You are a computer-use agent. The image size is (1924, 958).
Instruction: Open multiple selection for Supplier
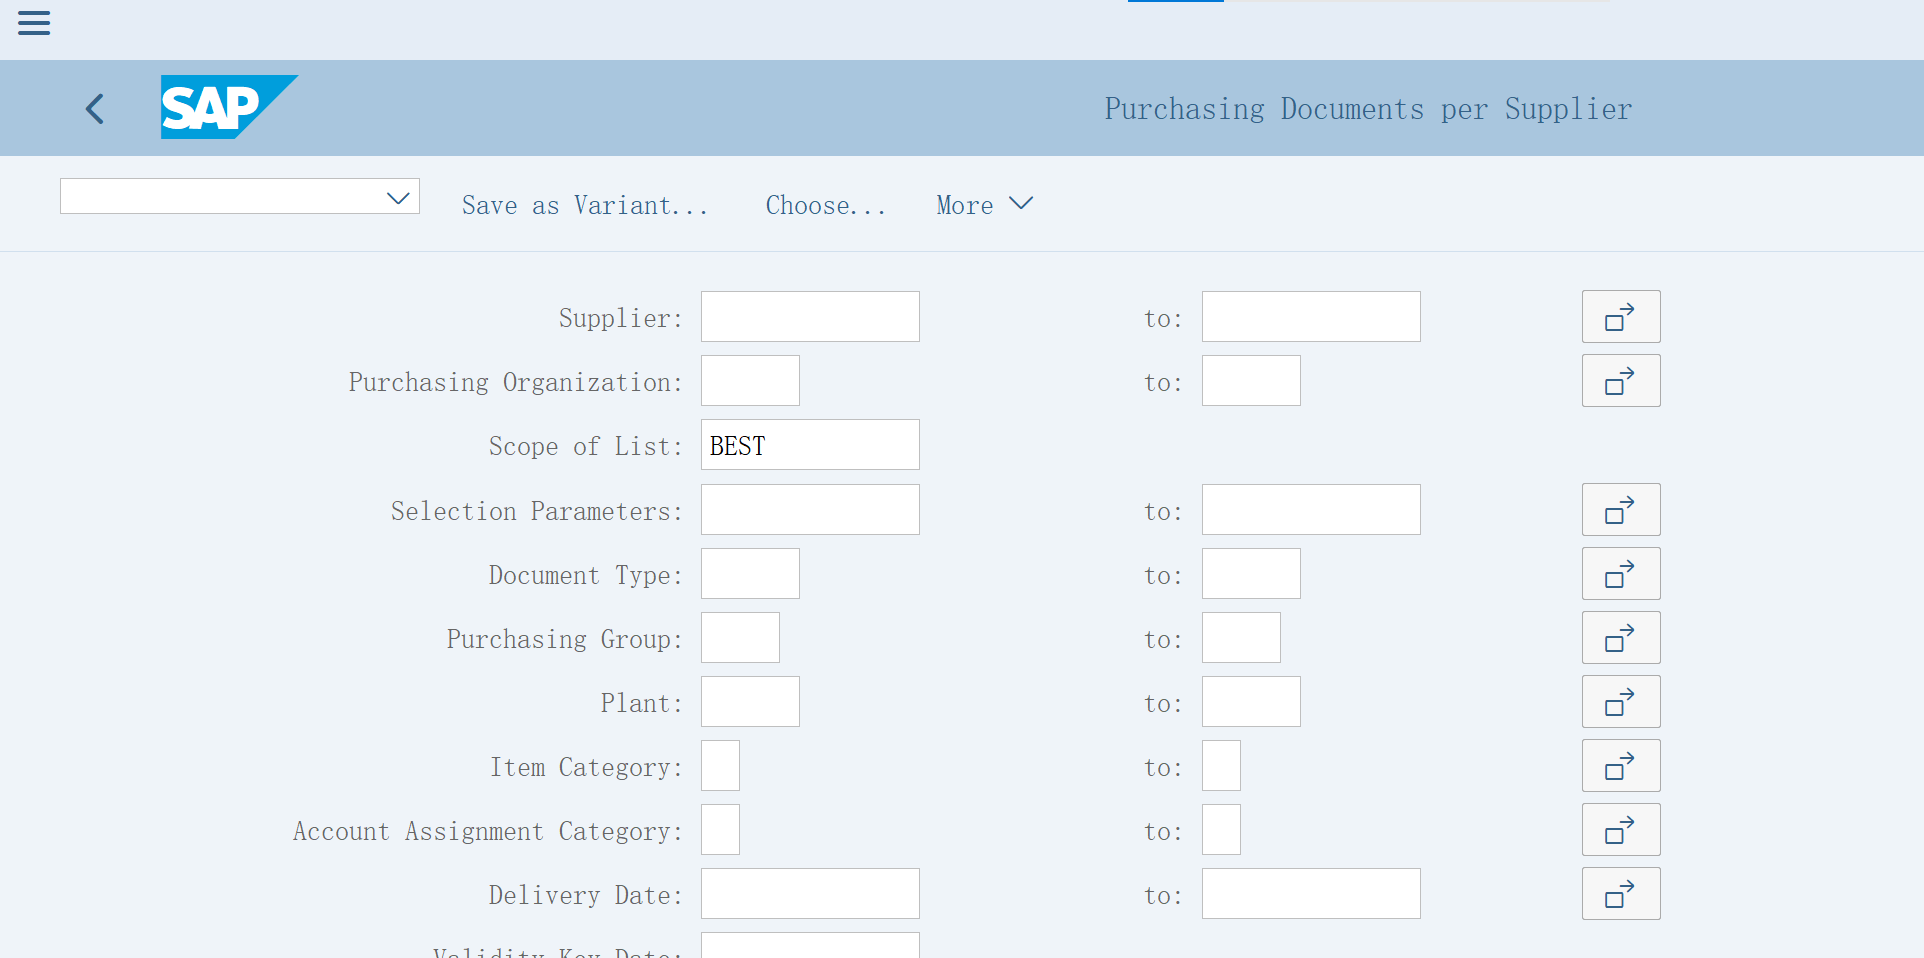[x=1620, y=317]
